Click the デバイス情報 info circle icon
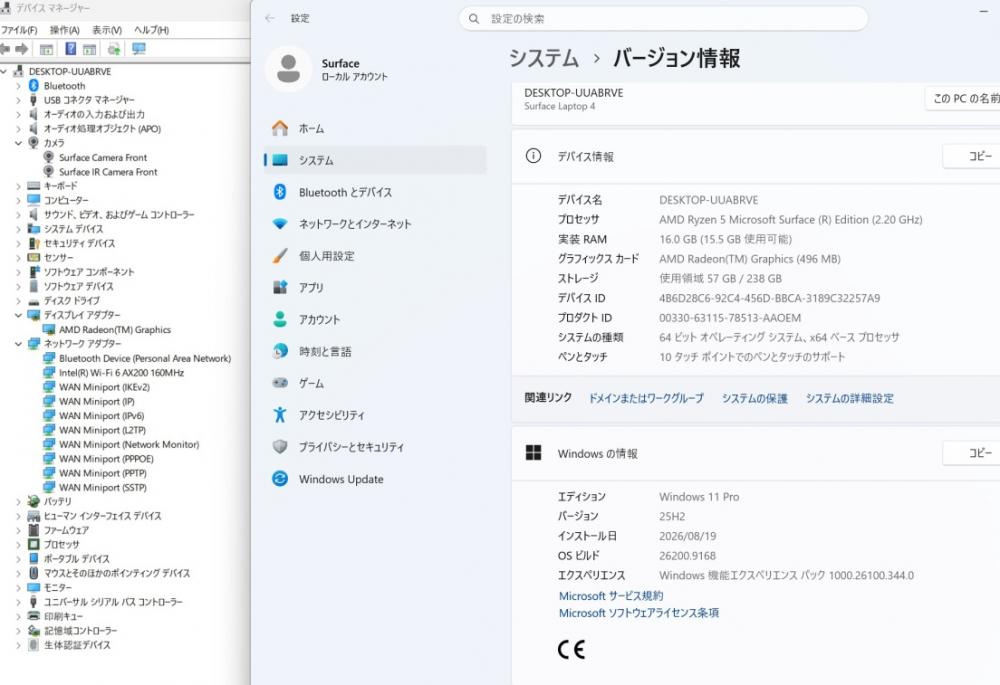Image resolution: width=1000 pixels, height=685 pixels. [533, 156]
